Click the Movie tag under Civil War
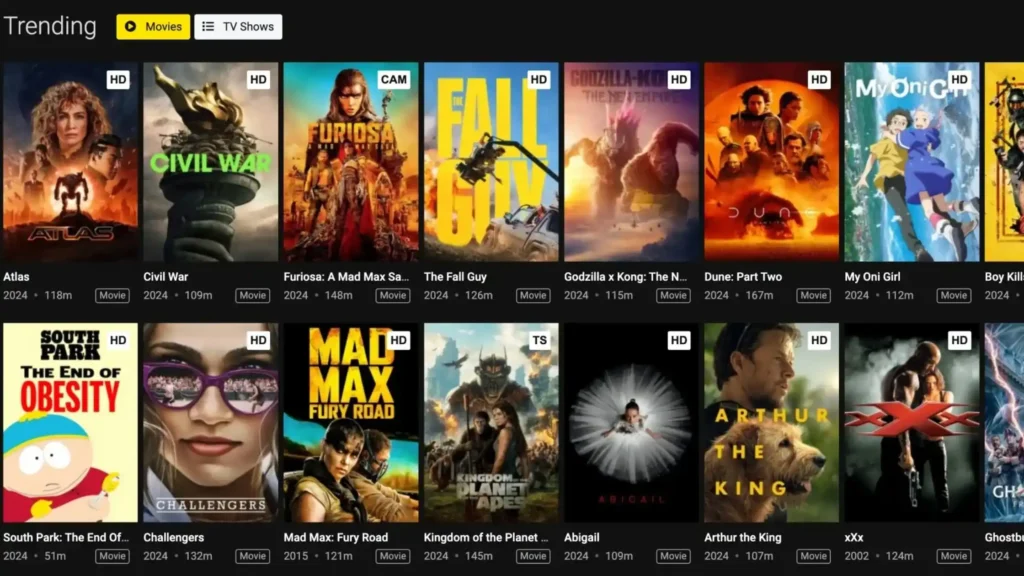This screenshot has width=1024, height=576. (252, 295)
